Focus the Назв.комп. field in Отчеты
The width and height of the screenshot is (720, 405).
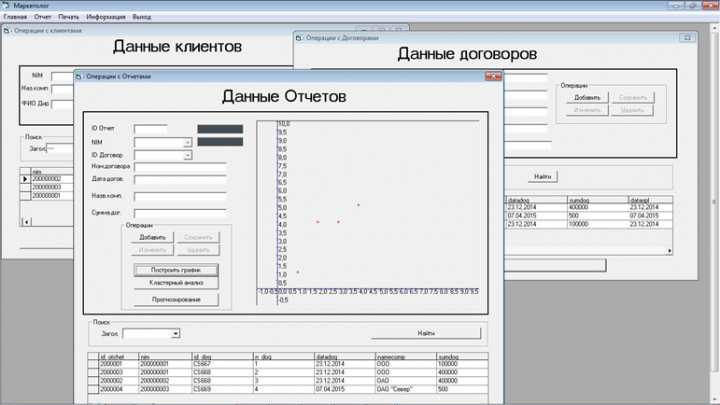click(180, 196)
